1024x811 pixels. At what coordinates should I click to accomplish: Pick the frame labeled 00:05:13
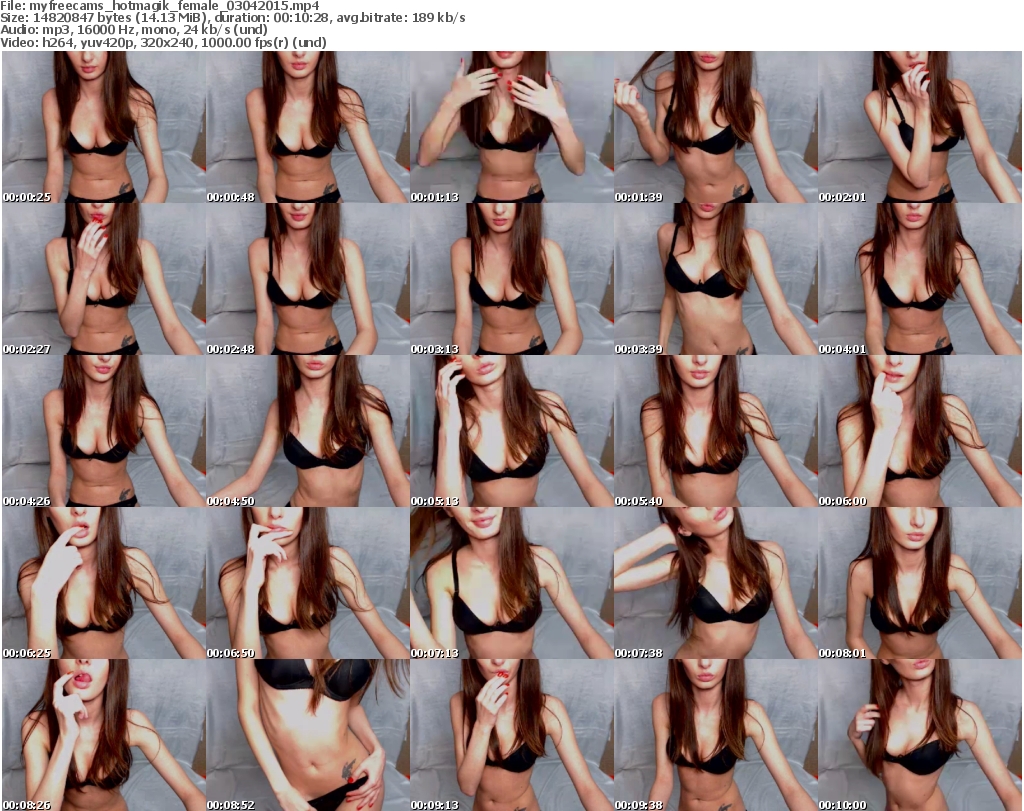point(511,431)
